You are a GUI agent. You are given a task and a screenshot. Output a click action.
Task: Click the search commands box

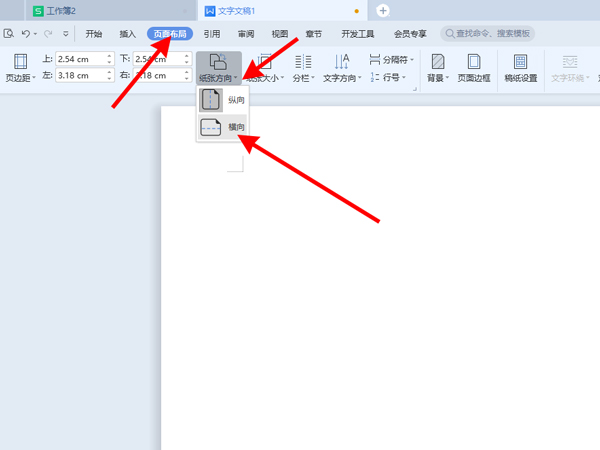488,33
